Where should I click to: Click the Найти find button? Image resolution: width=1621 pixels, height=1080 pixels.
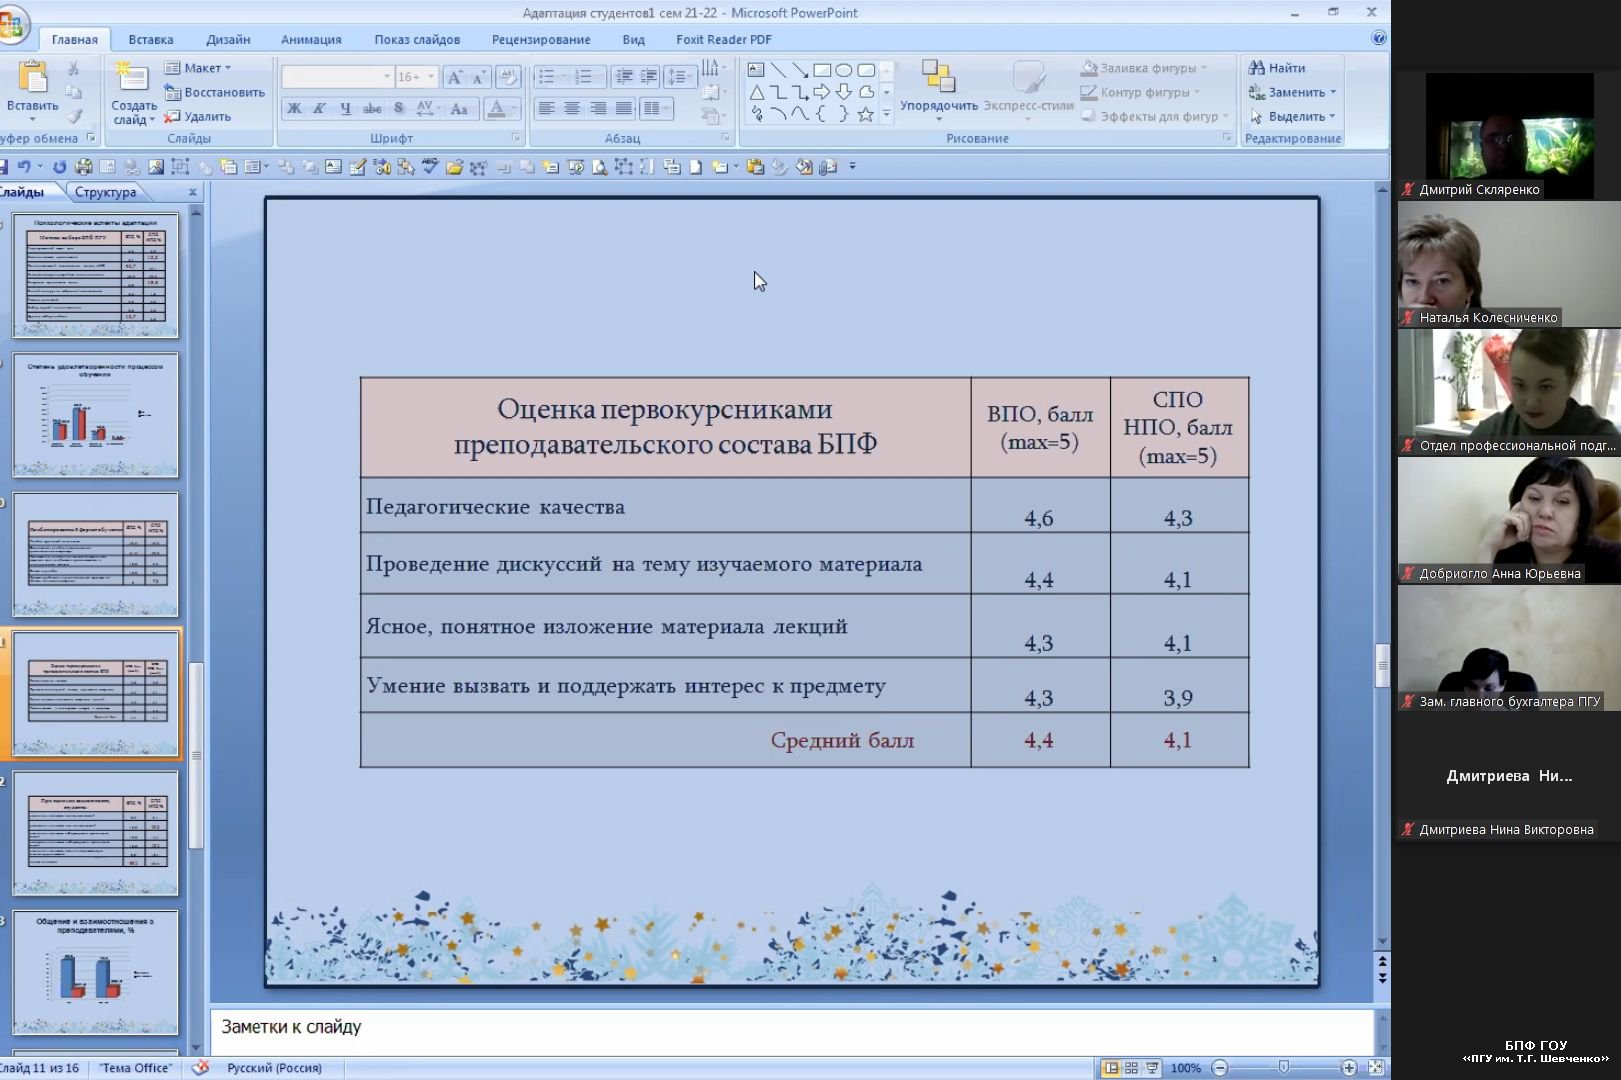[x=1277, y=68]
